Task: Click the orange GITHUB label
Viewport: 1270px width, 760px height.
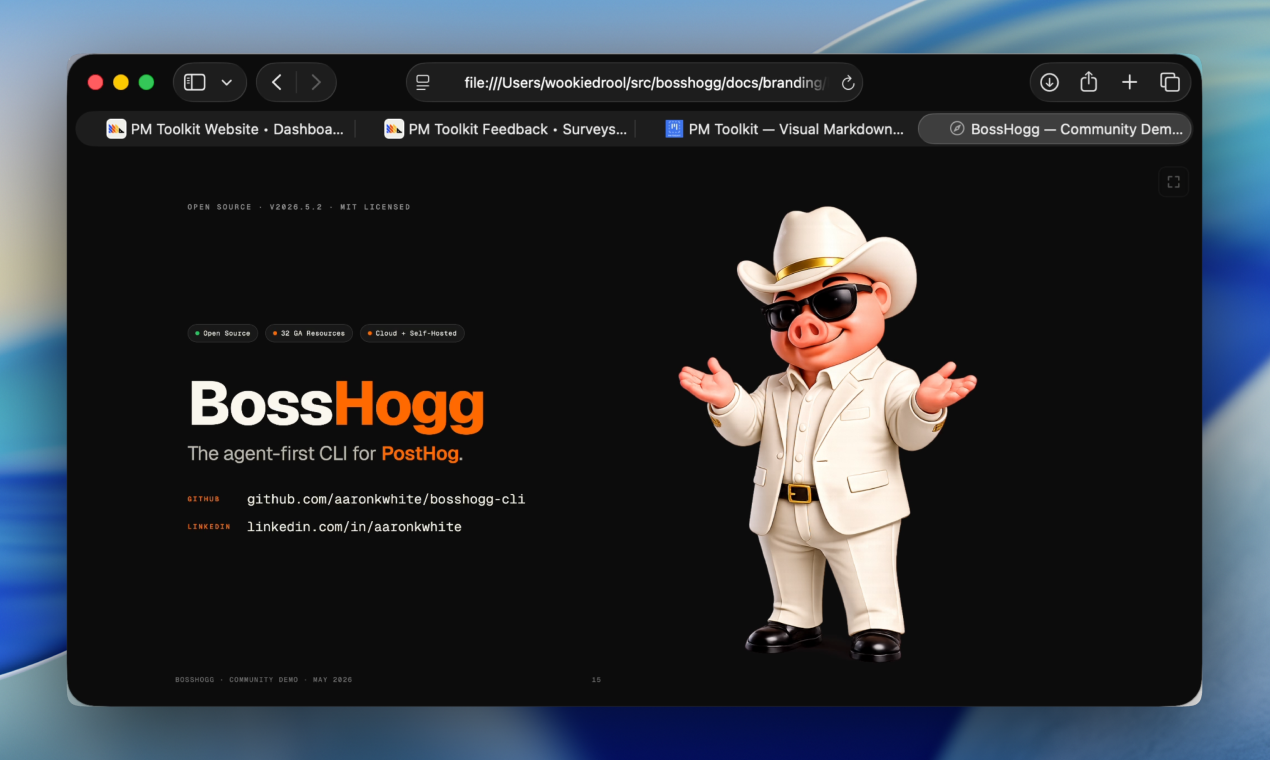Action: (x=202, y=499)
